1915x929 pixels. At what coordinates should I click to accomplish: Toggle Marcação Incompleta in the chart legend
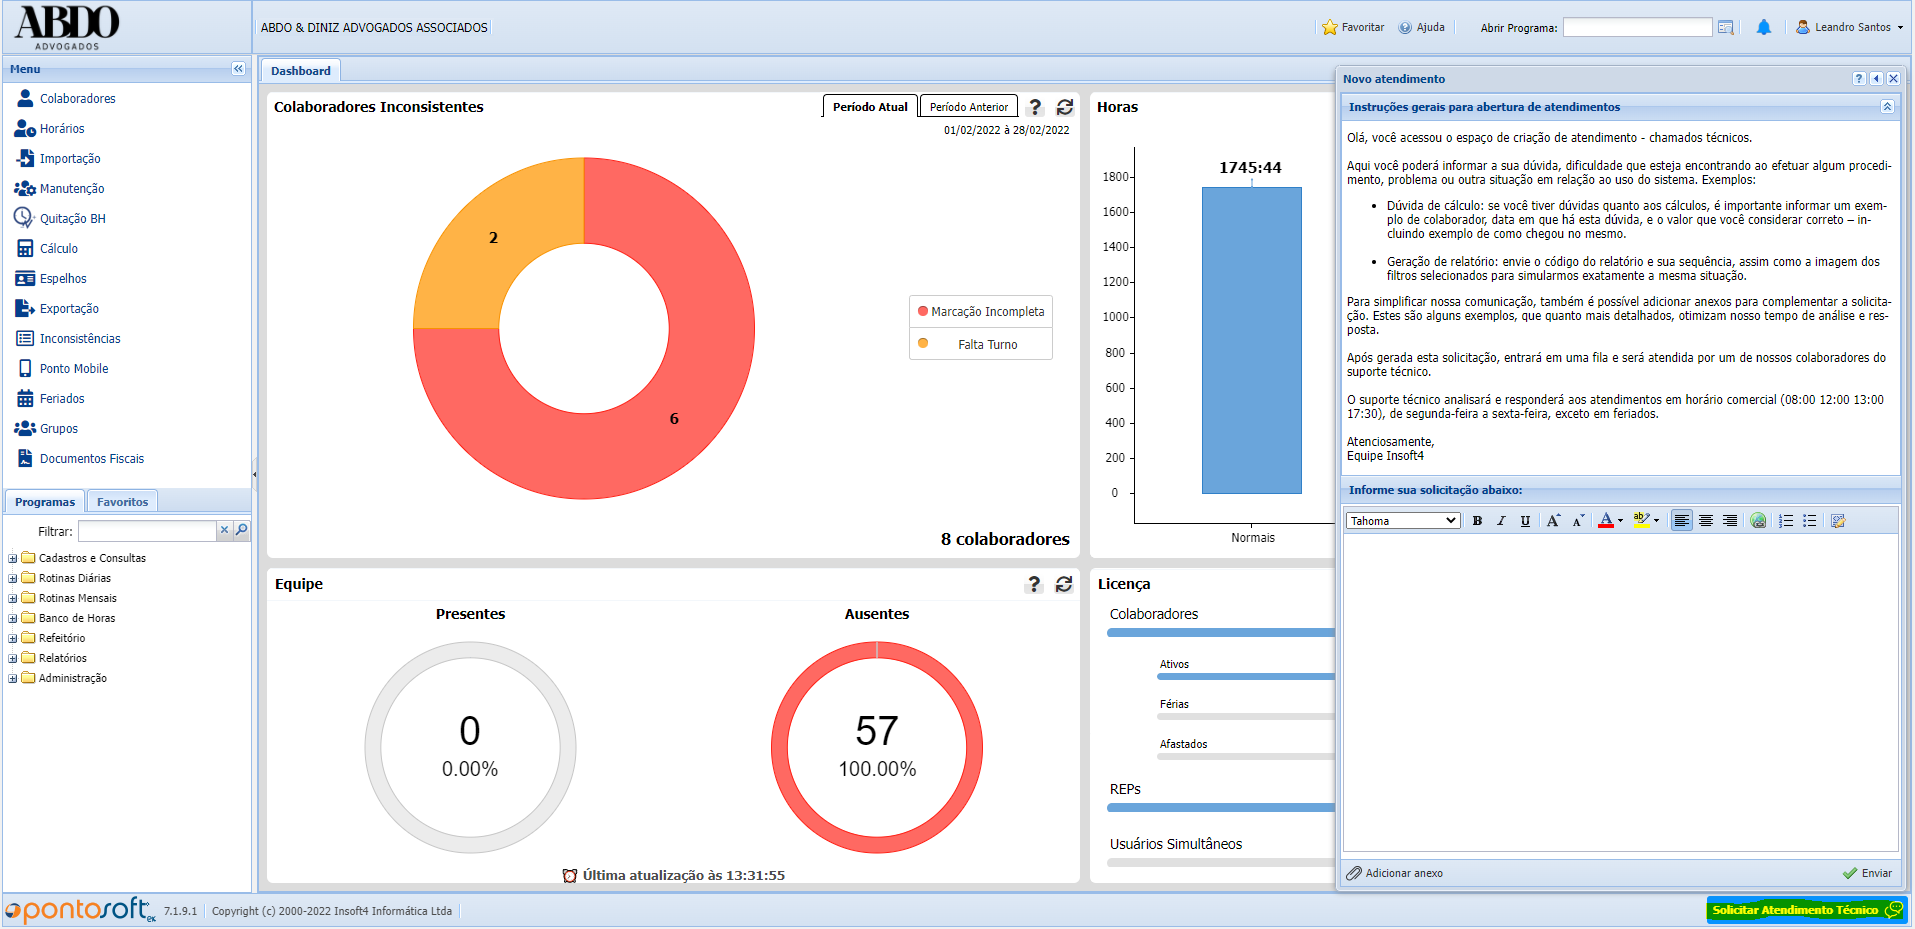click(x=981, y=312)
